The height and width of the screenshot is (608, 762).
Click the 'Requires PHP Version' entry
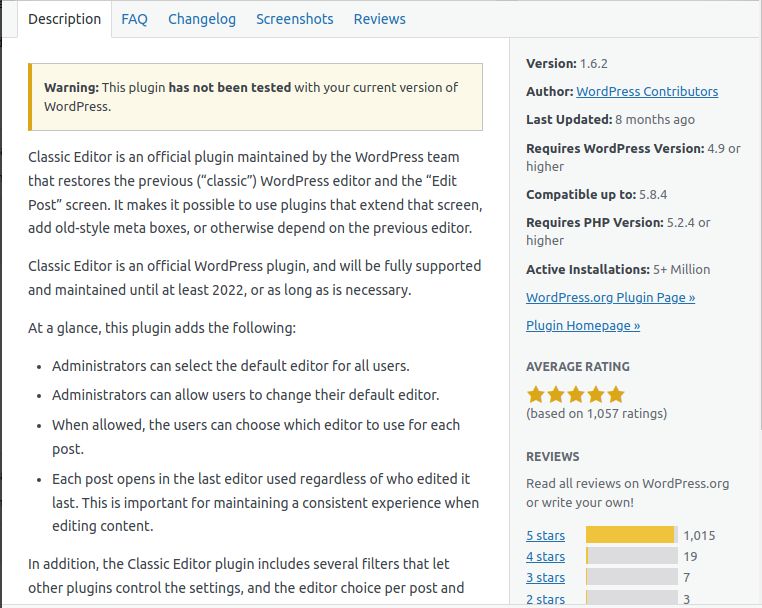[x=618, y=231]
